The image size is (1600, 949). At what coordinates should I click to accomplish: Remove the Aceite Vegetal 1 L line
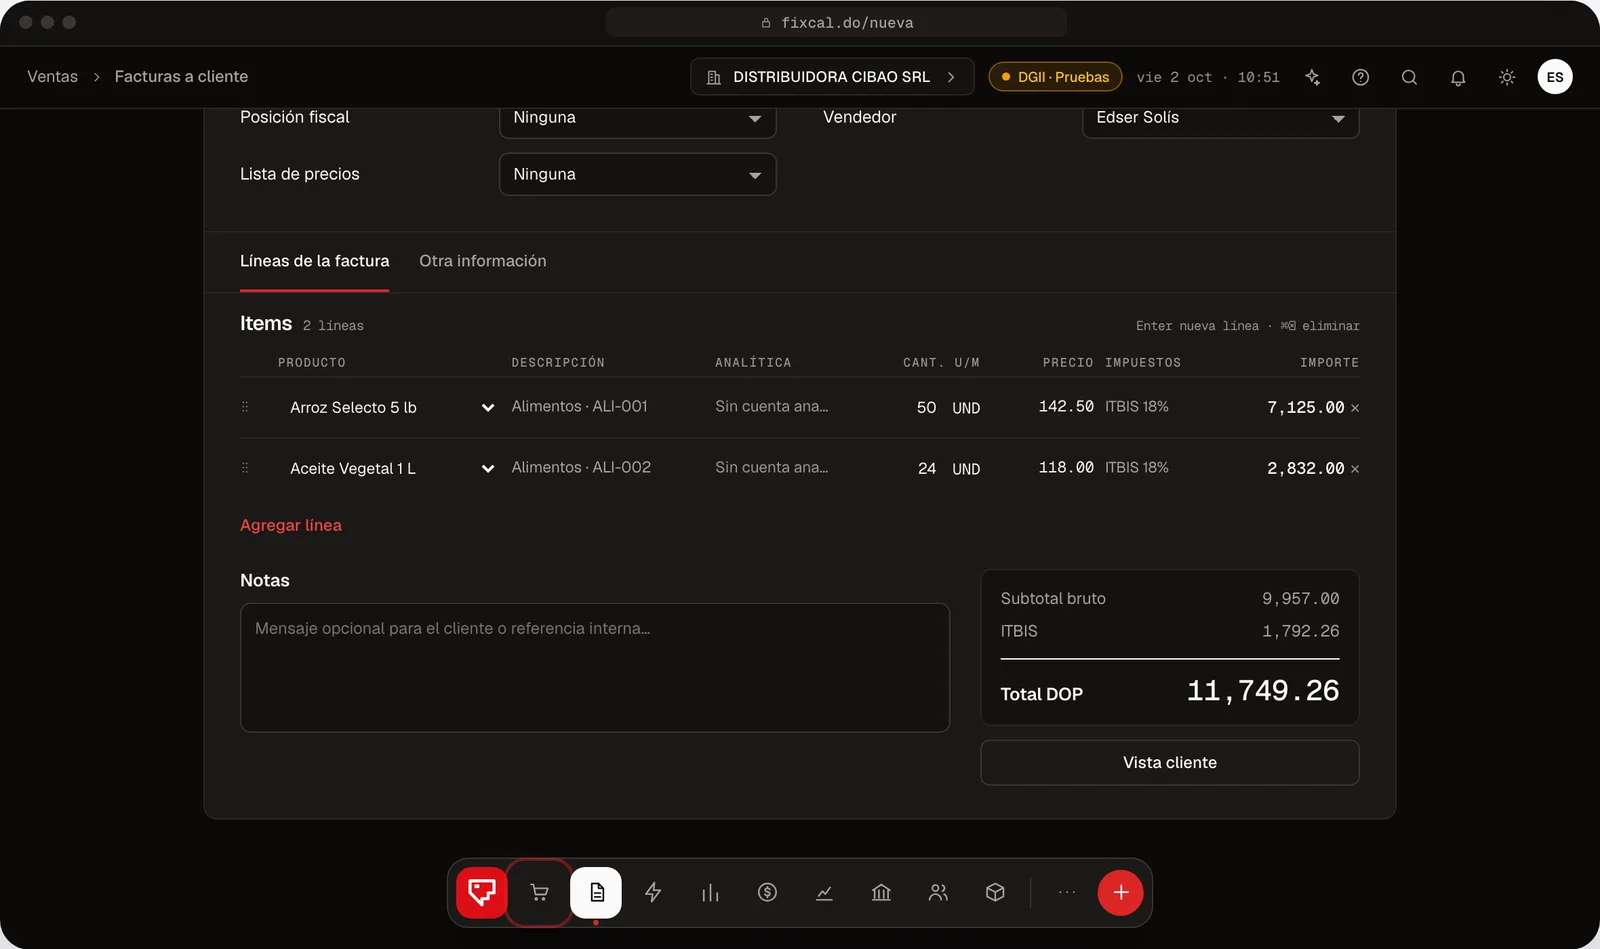(x=1355, y=469)
